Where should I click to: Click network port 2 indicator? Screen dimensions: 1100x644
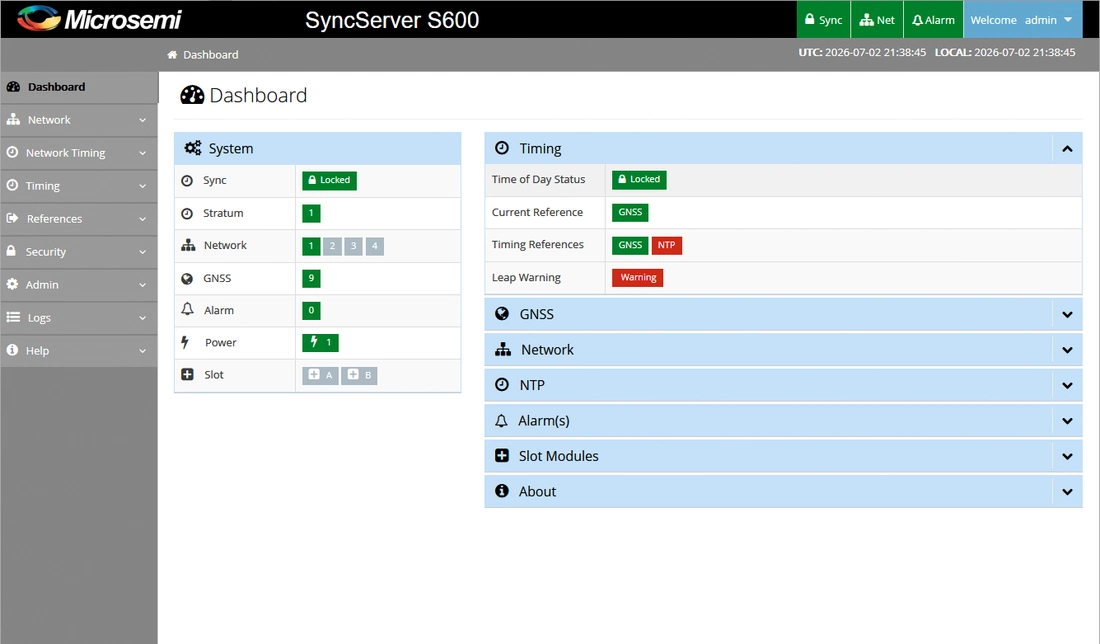(333, 246)
